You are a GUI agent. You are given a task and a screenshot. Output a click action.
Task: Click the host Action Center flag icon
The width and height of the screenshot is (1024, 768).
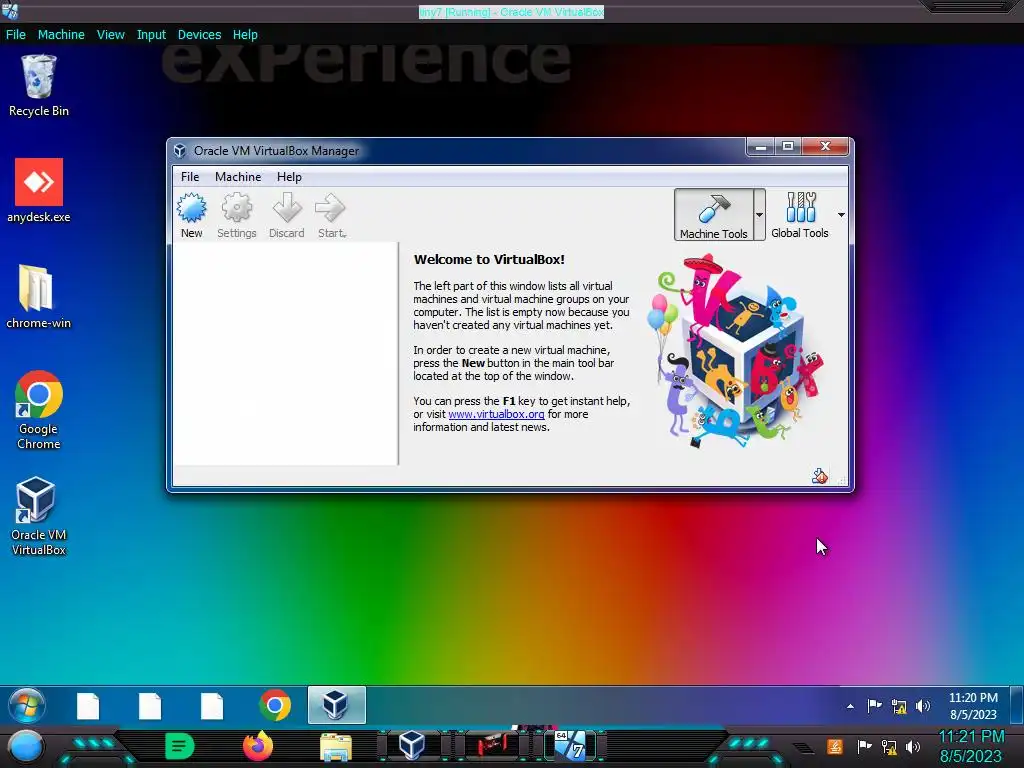coord(864,746)
